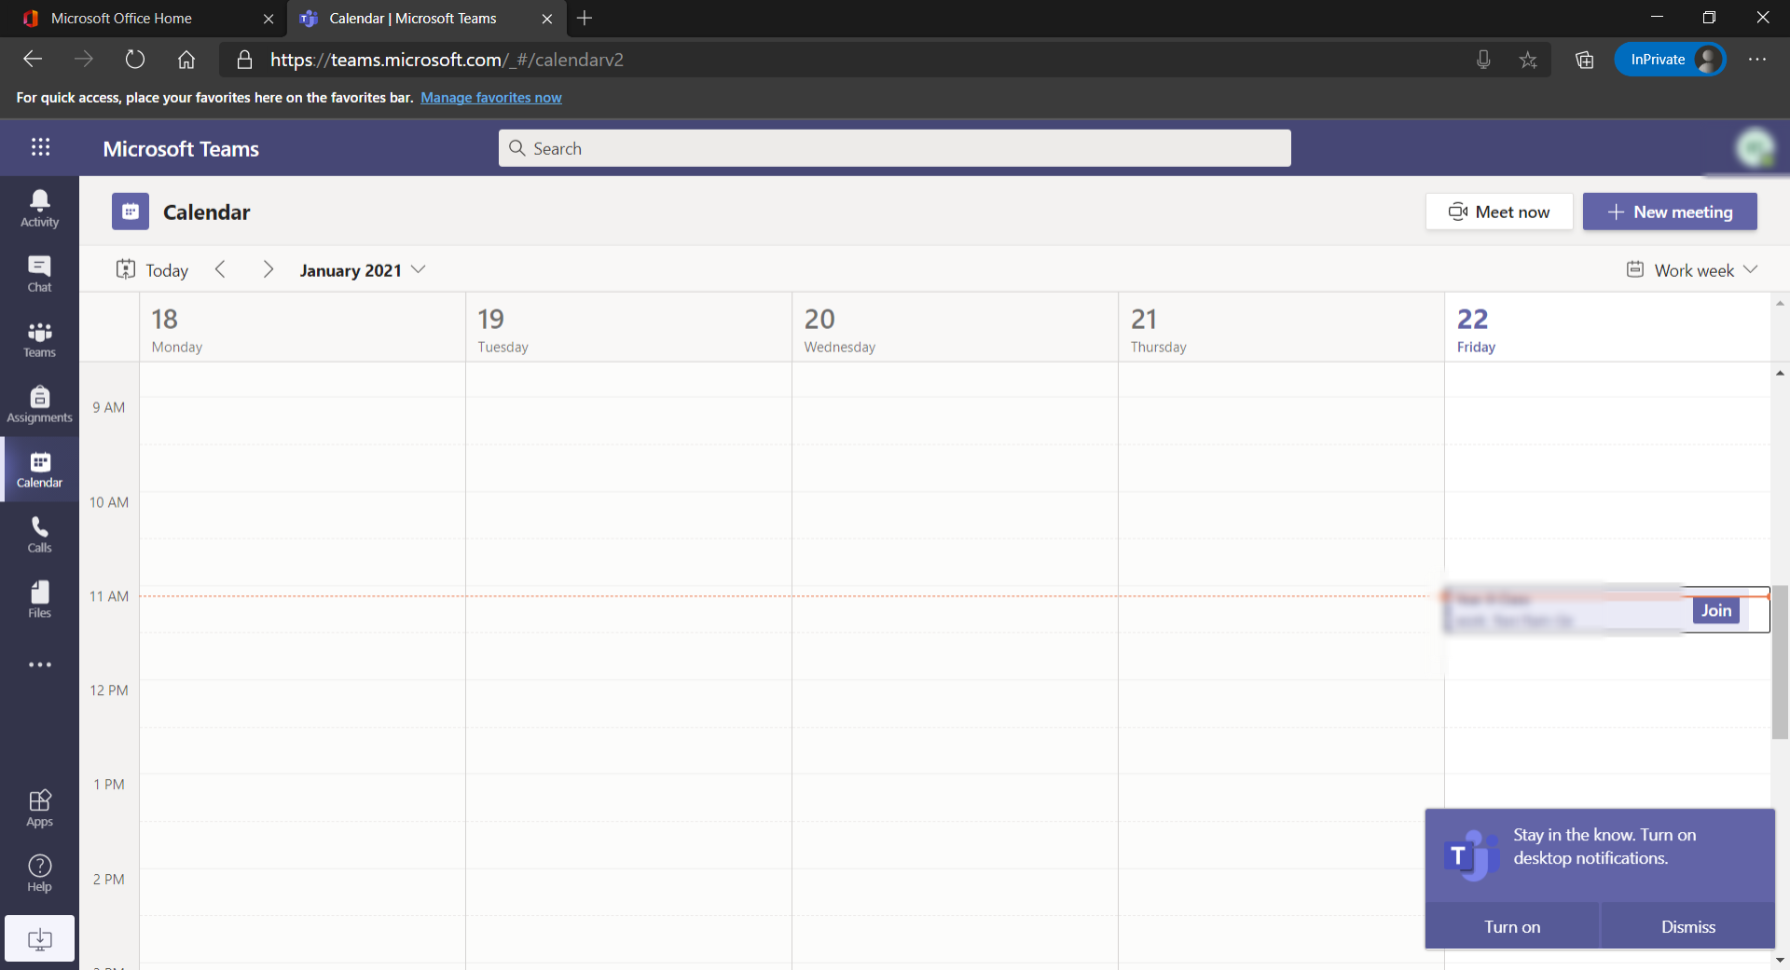The height and width of the screenshot is (970, 1790).
Task: Select Calendar in the left rail
Action: pos(39,469)
